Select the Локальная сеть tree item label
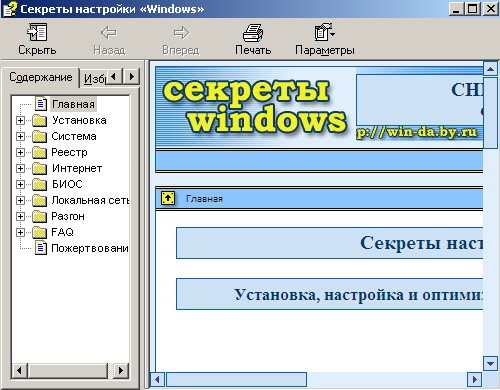Image resolution: width=500 pixels, height=390 pixels. click(90, 200)
